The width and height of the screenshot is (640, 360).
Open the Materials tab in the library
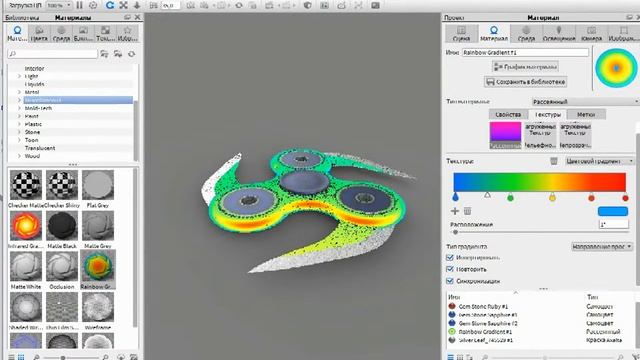17,33
